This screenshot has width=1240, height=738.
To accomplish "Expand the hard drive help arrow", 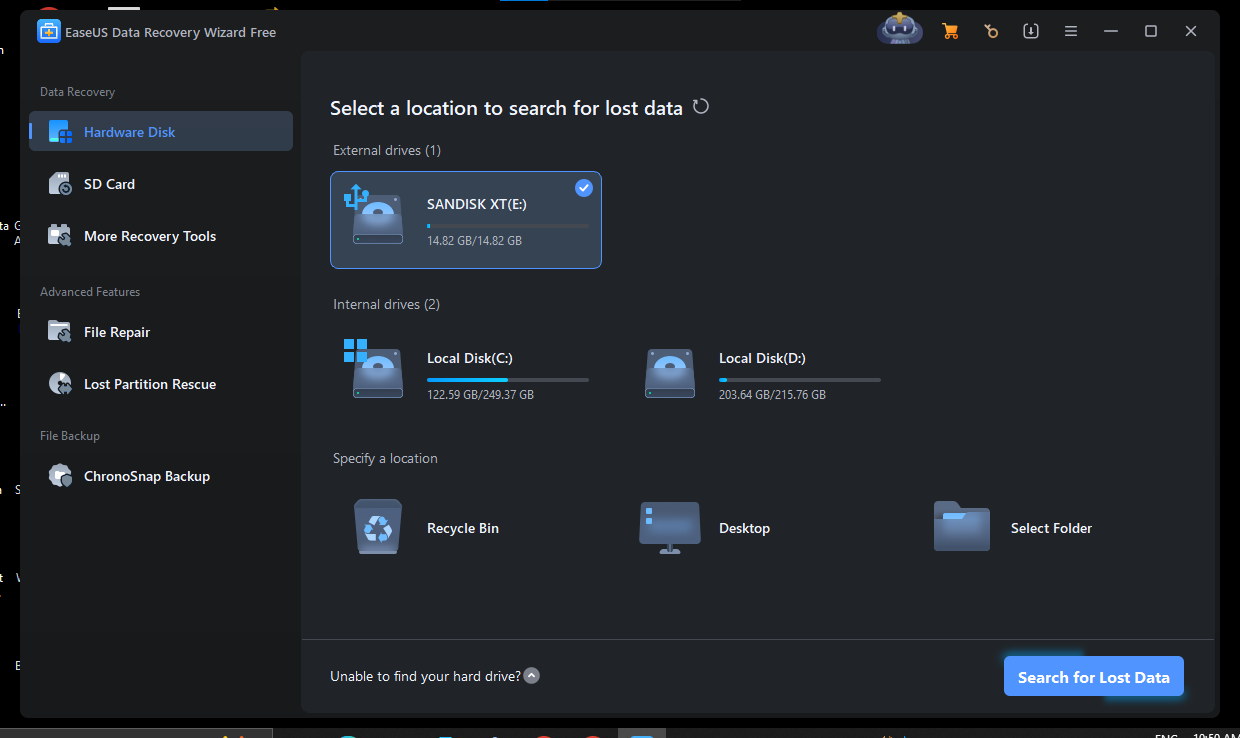I will point(532,676).
